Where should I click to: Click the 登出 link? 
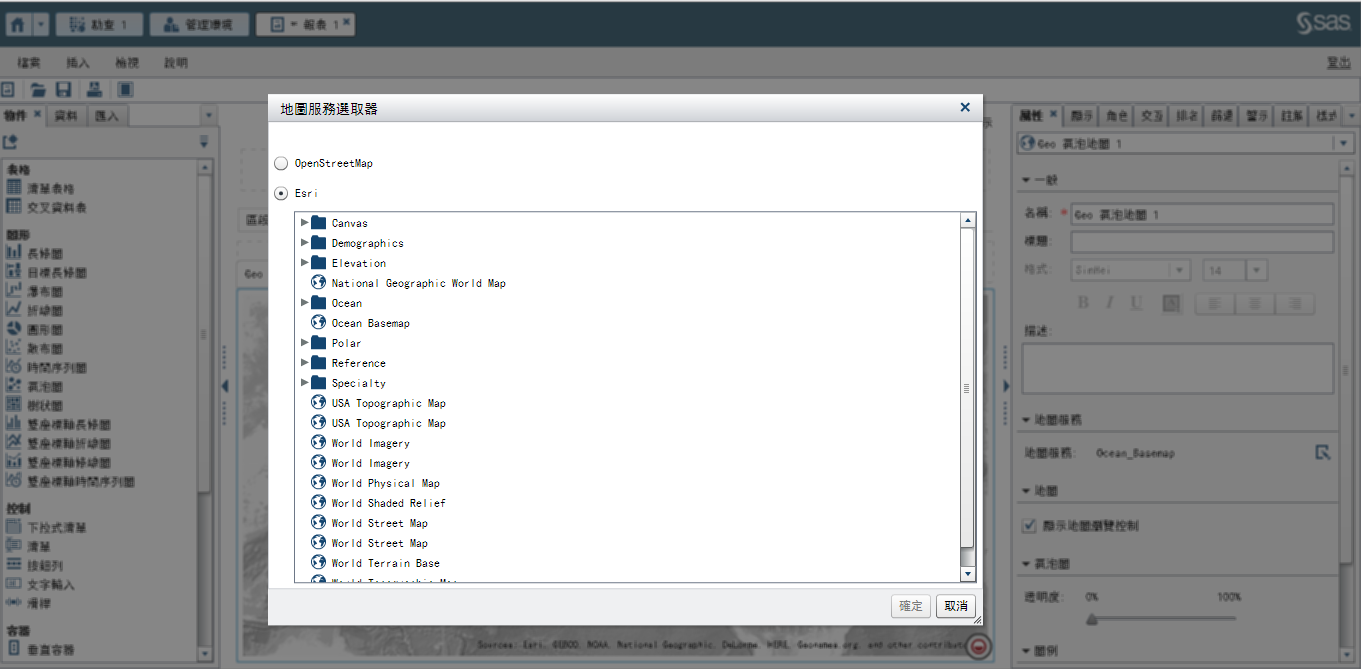(1339, 62)
